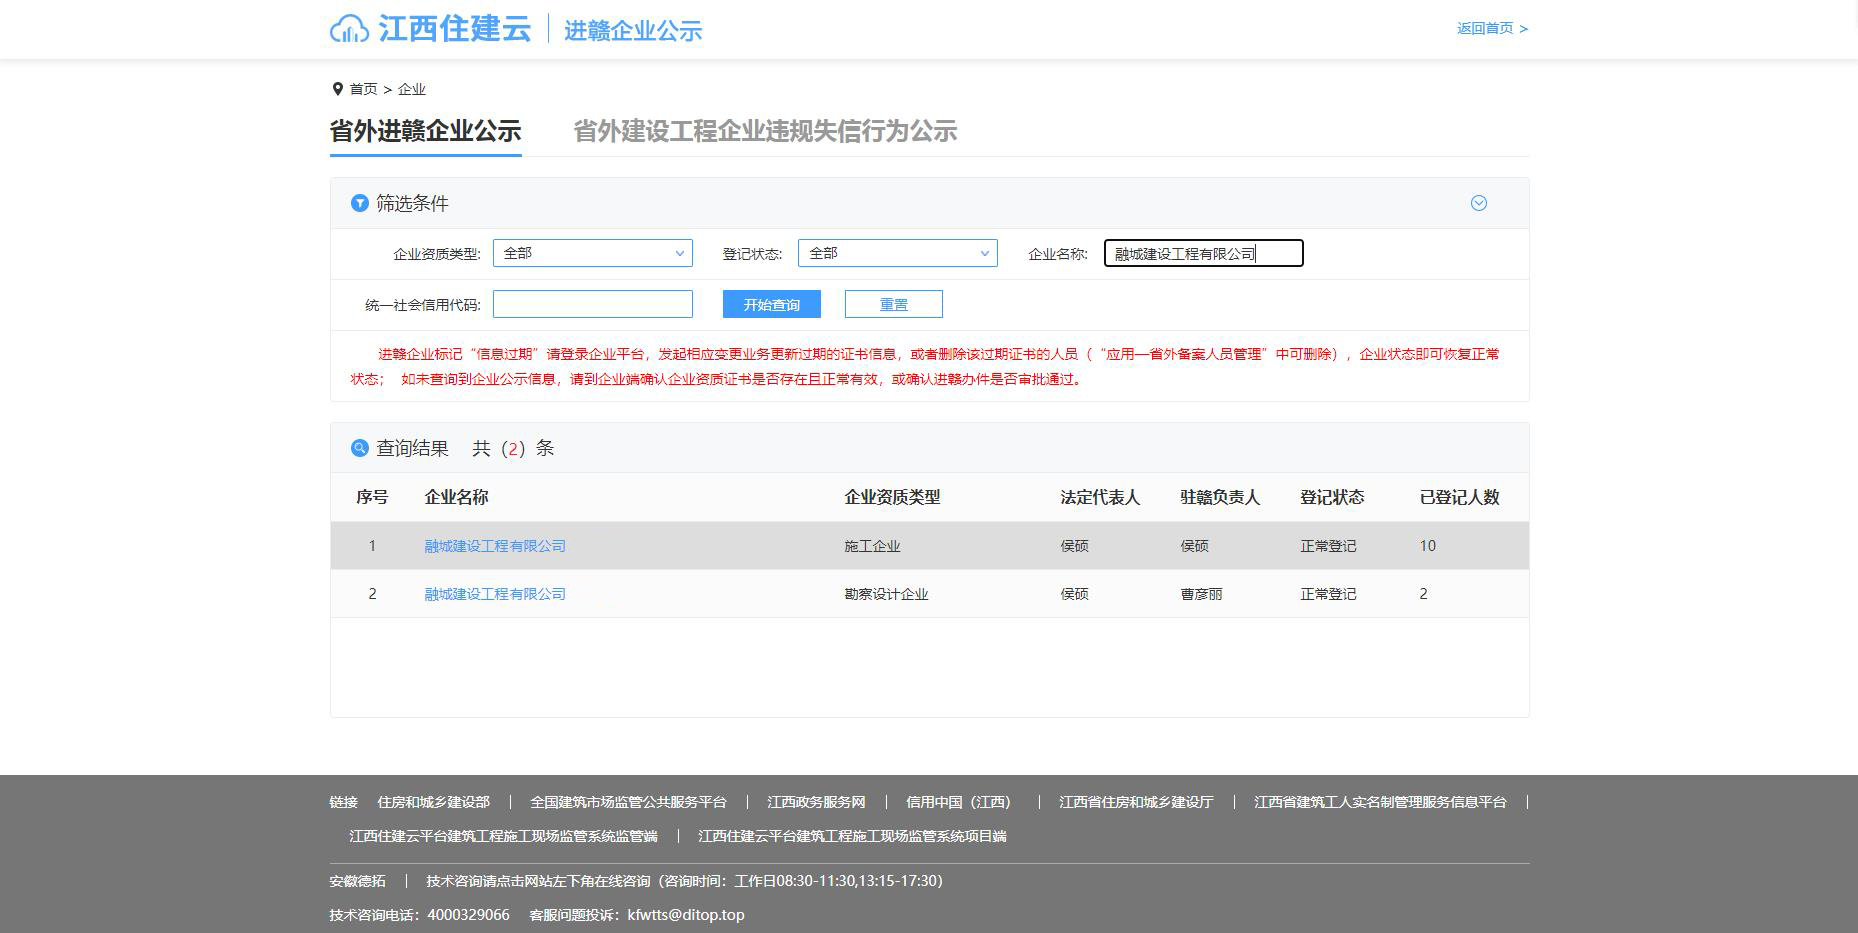The image size is (1858, 933).
Task: Click the 勘察设计企业 cell in row 2
Action: pyautogui.click(x=886, y=594)
